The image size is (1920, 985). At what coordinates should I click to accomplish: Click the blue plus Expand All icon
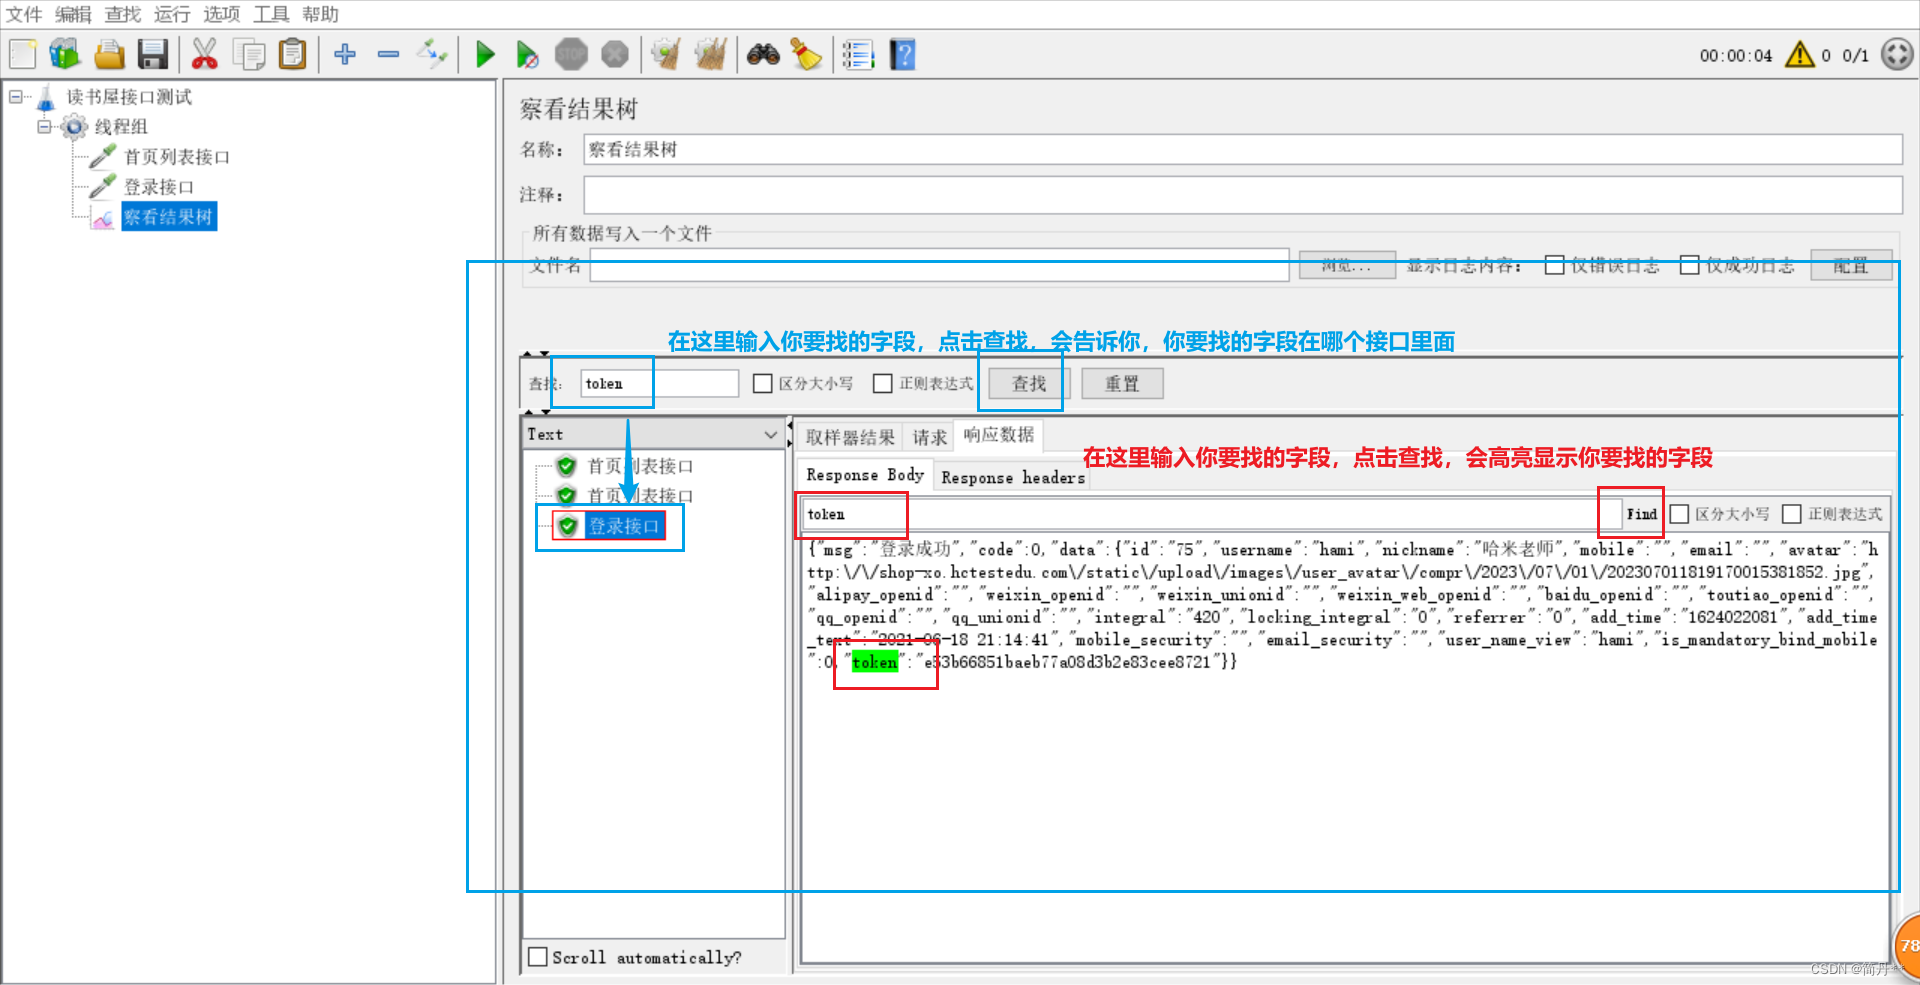coord(345,54)
